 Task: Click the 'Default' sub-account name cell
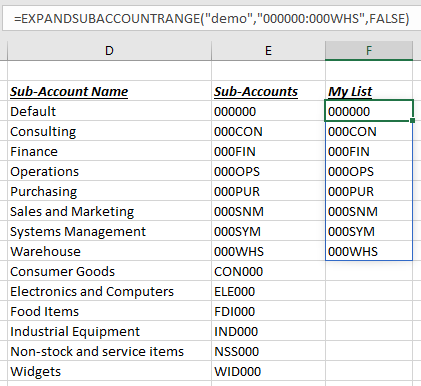[x=109, y=111]
